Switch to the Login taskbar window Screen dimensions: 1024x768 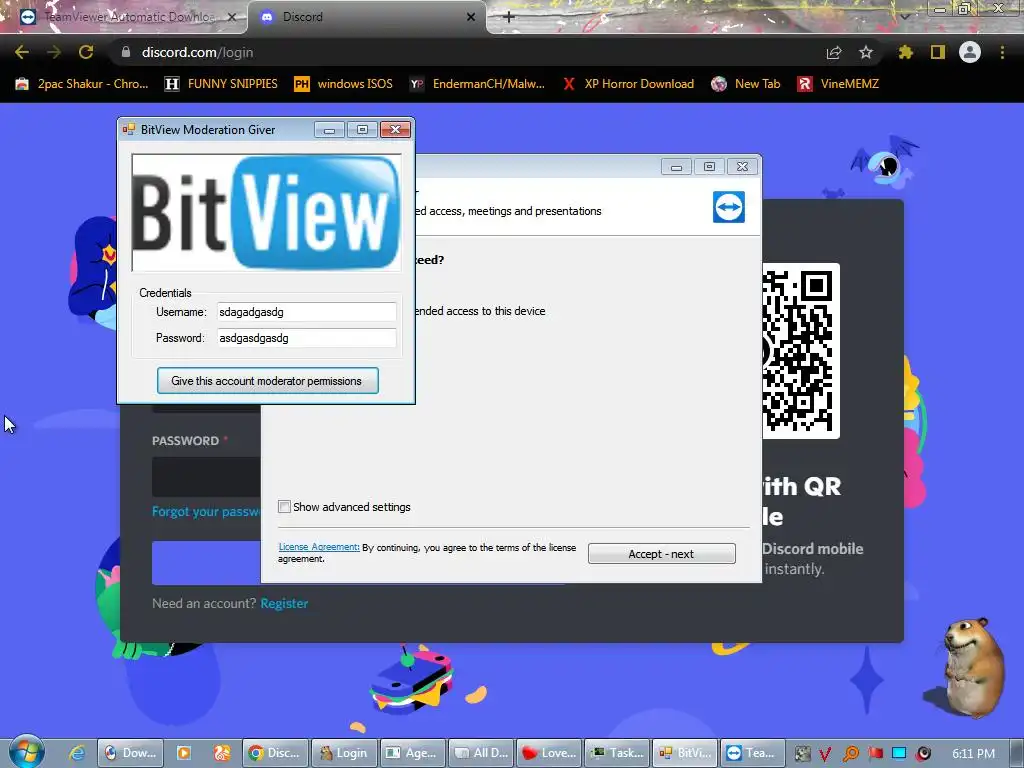click(x=344, y=753)
